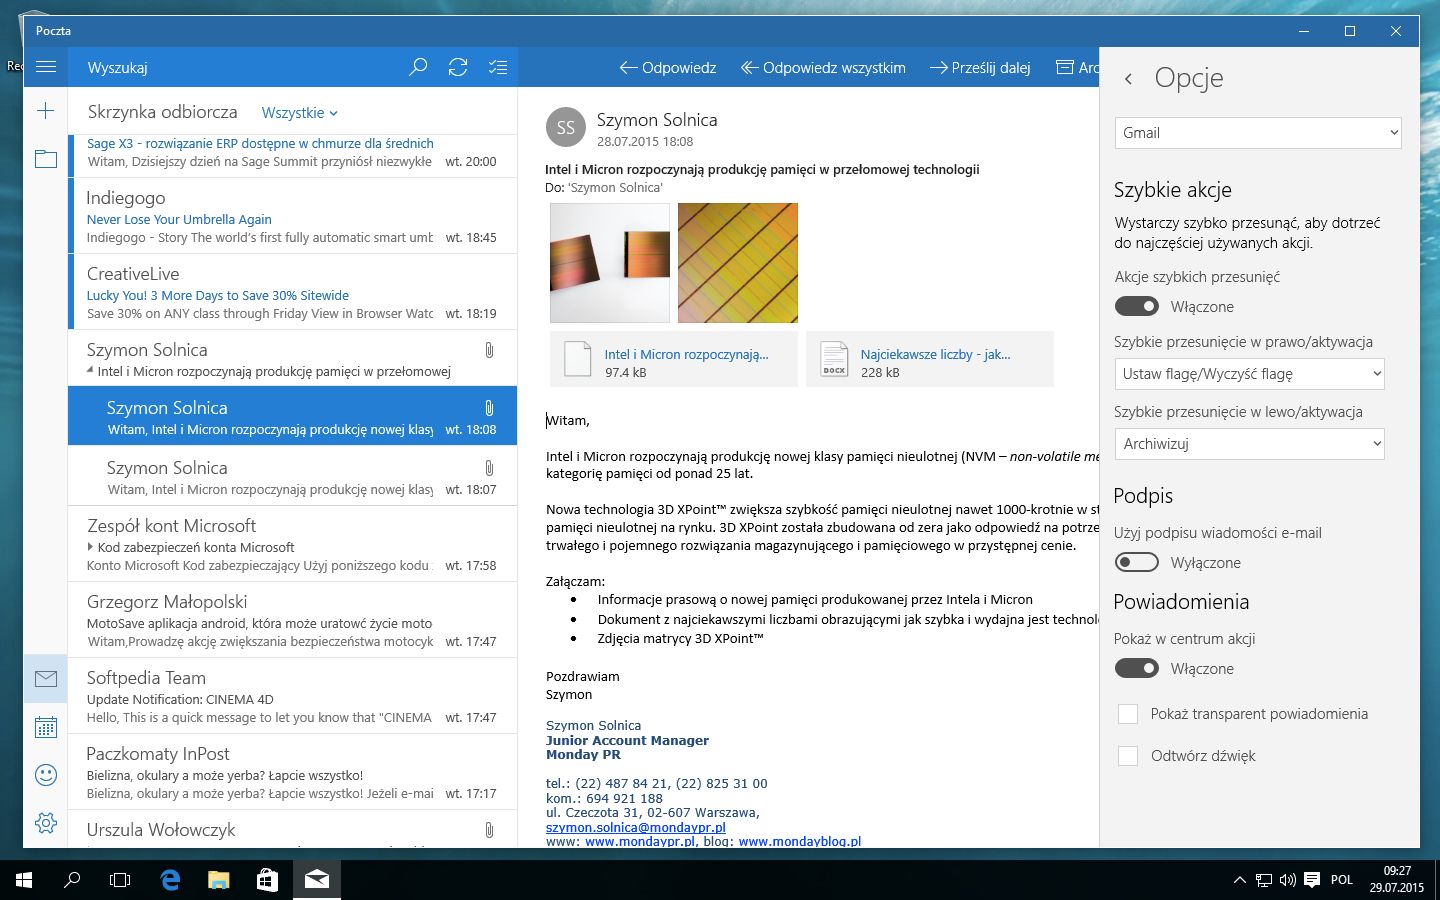The height and width of the screenshot is (900, 1440).
Task: Open the Indiegogo message
Action: pyautogui.click(x=292, y=216)
